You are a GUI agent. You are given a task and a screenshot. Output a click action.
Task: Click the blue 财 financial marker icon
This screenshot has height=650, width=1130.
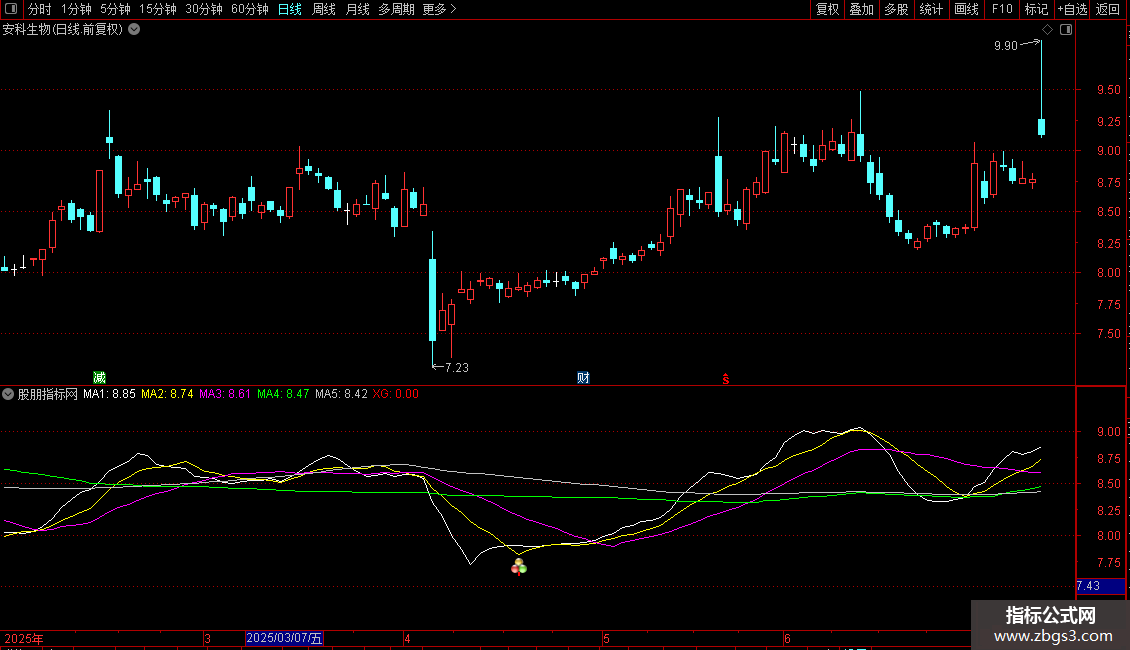point(583,378)
